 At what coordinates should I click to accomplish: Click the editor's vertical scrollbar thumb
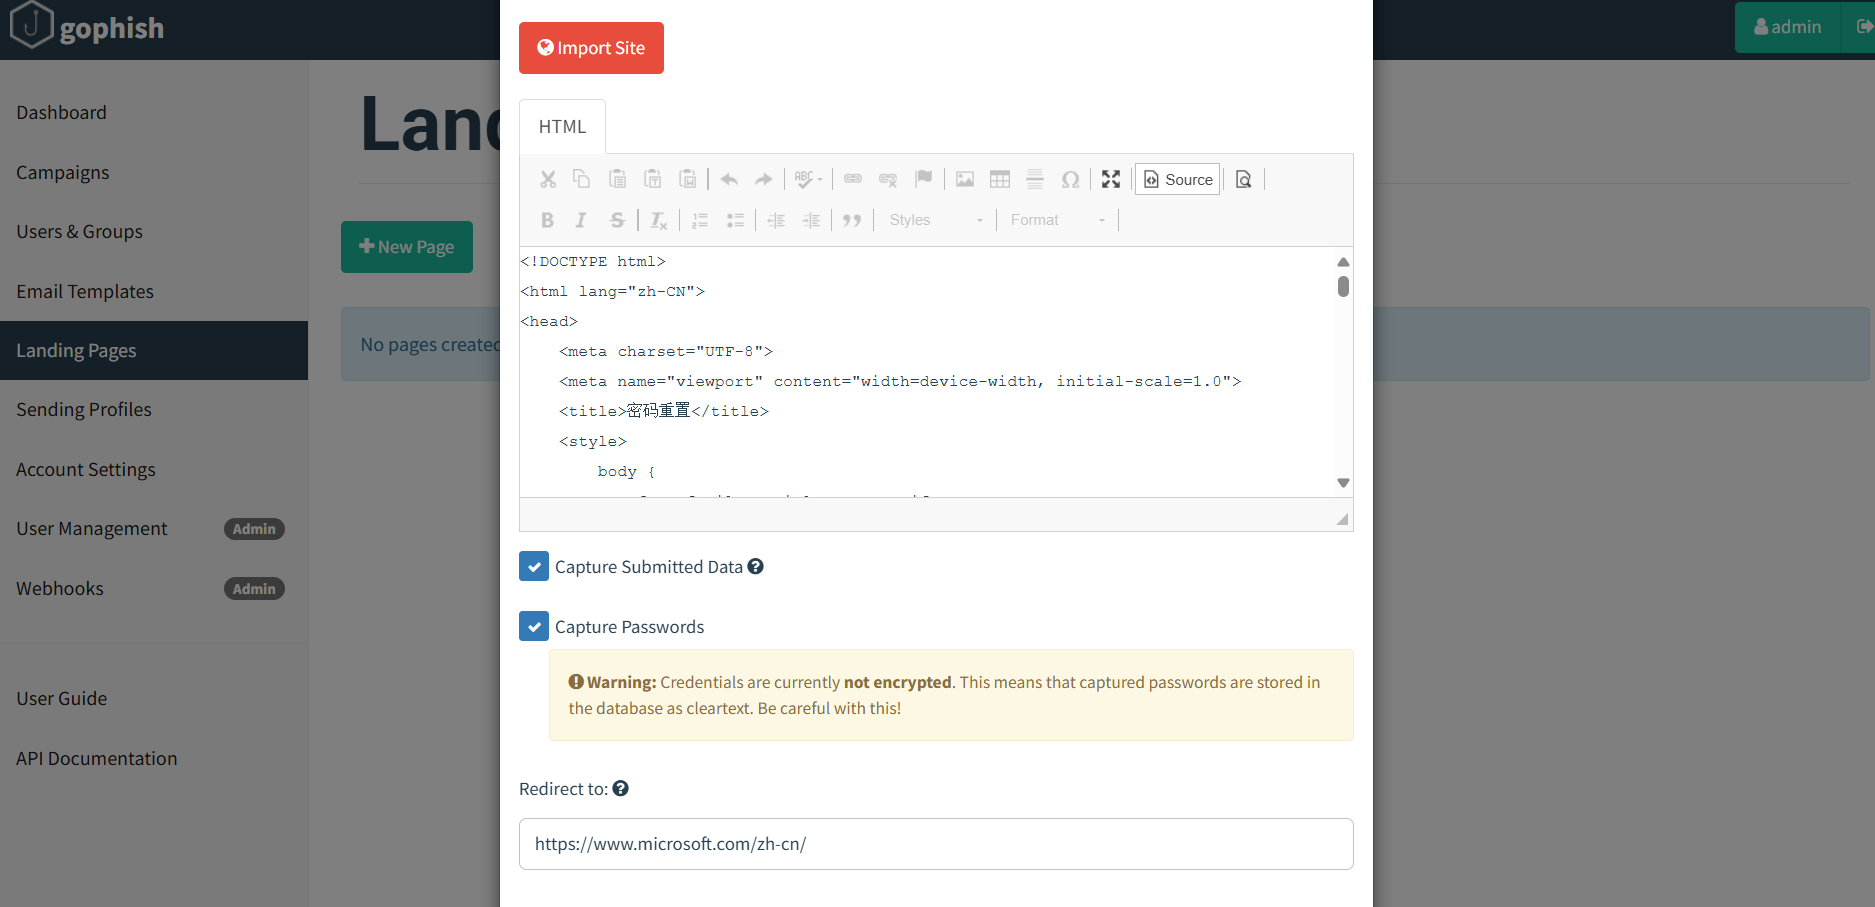[1343, 287]
